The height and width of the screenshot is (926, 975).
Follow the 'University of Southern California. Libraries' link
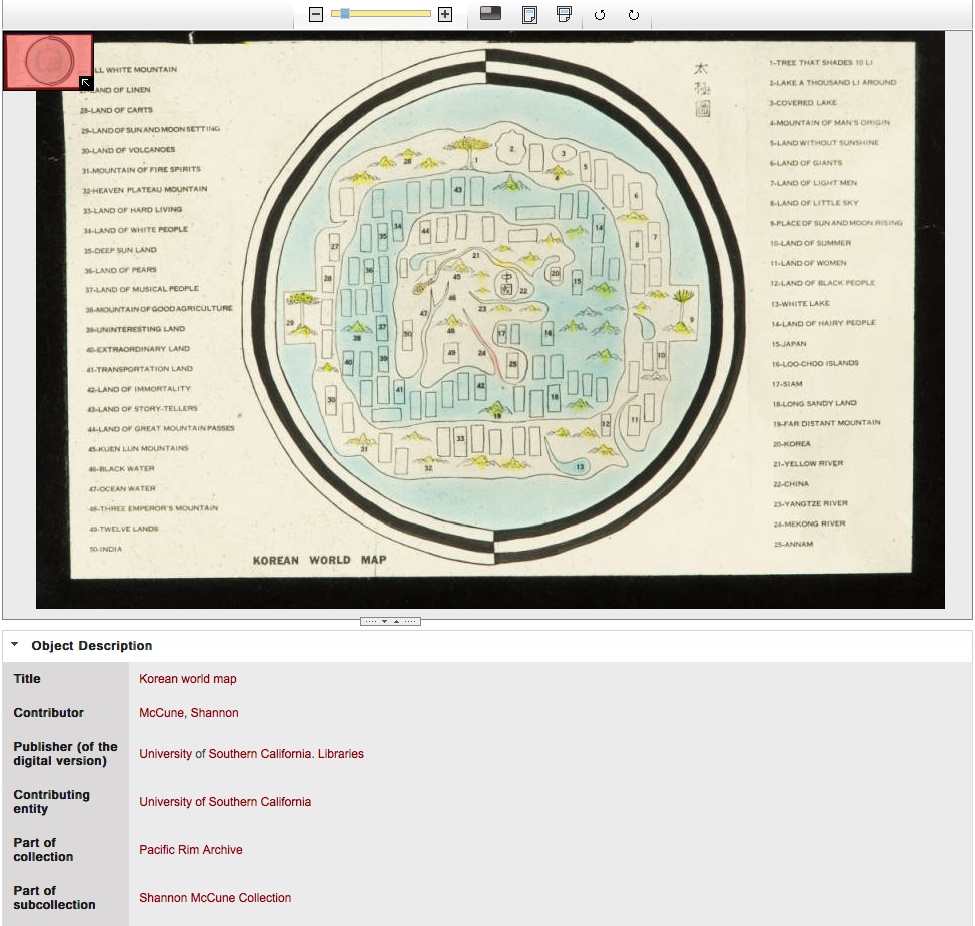251,754
